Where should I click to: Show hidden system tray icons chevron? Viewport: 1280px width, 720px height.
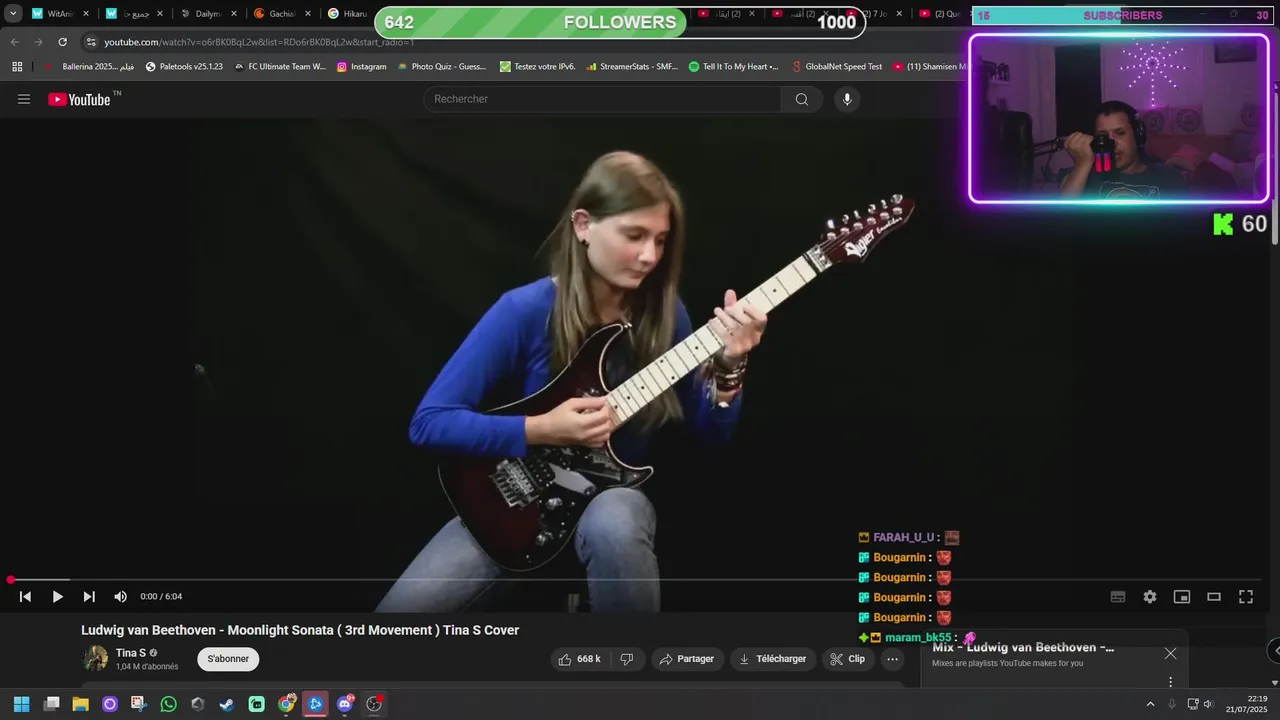1150,704
